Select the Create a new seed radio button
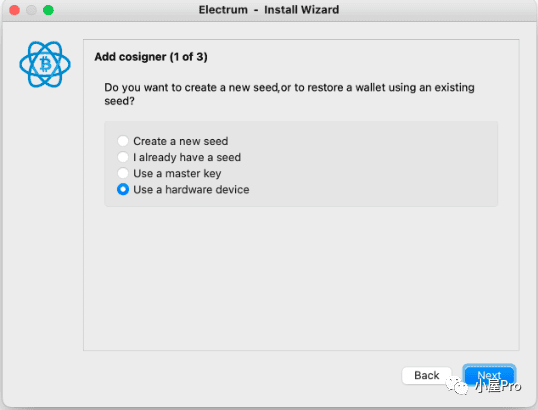 pos(123,141)
